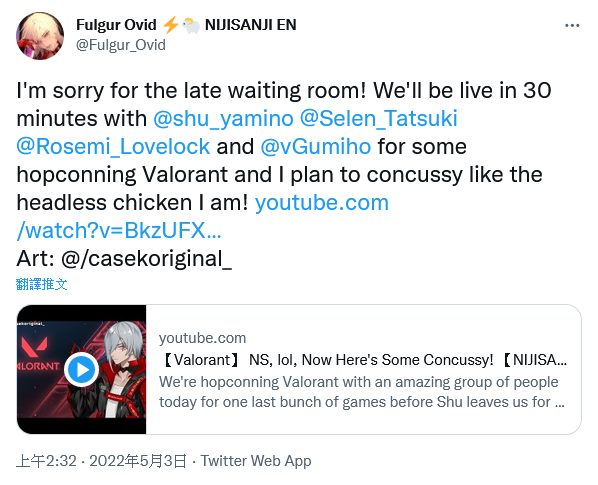The image size is (598, 485).
Task: Click the lightning bolt emoji in name
Action: (170, 25)
